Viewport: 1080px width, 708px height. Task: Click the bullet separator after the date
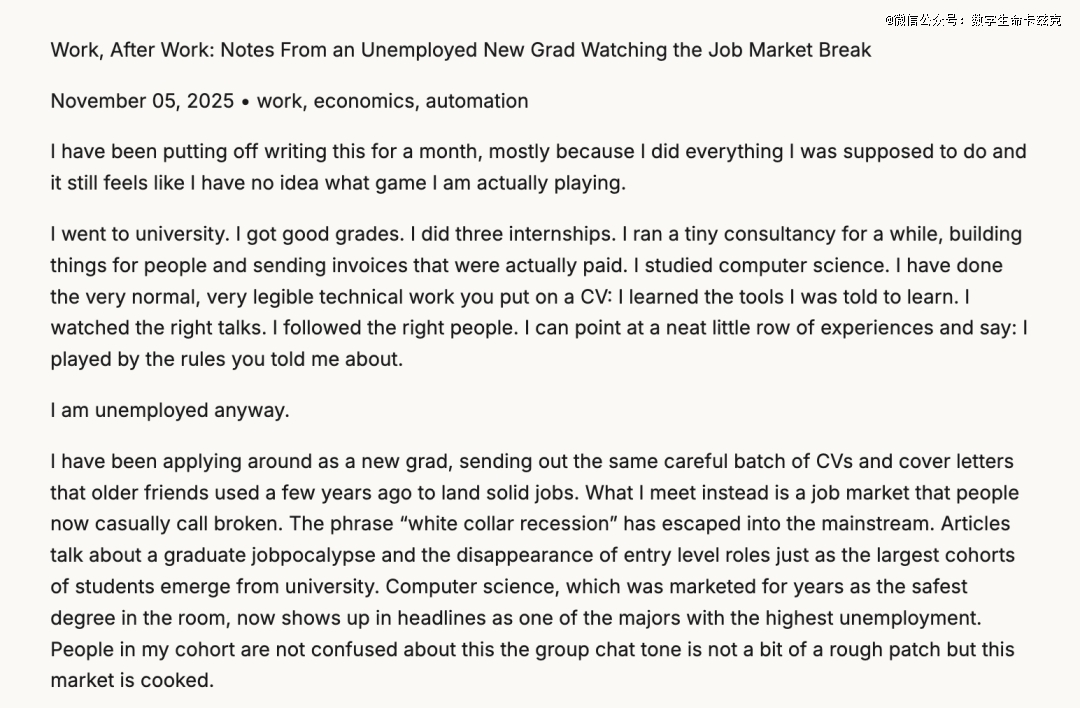click(x=246, y=101)
